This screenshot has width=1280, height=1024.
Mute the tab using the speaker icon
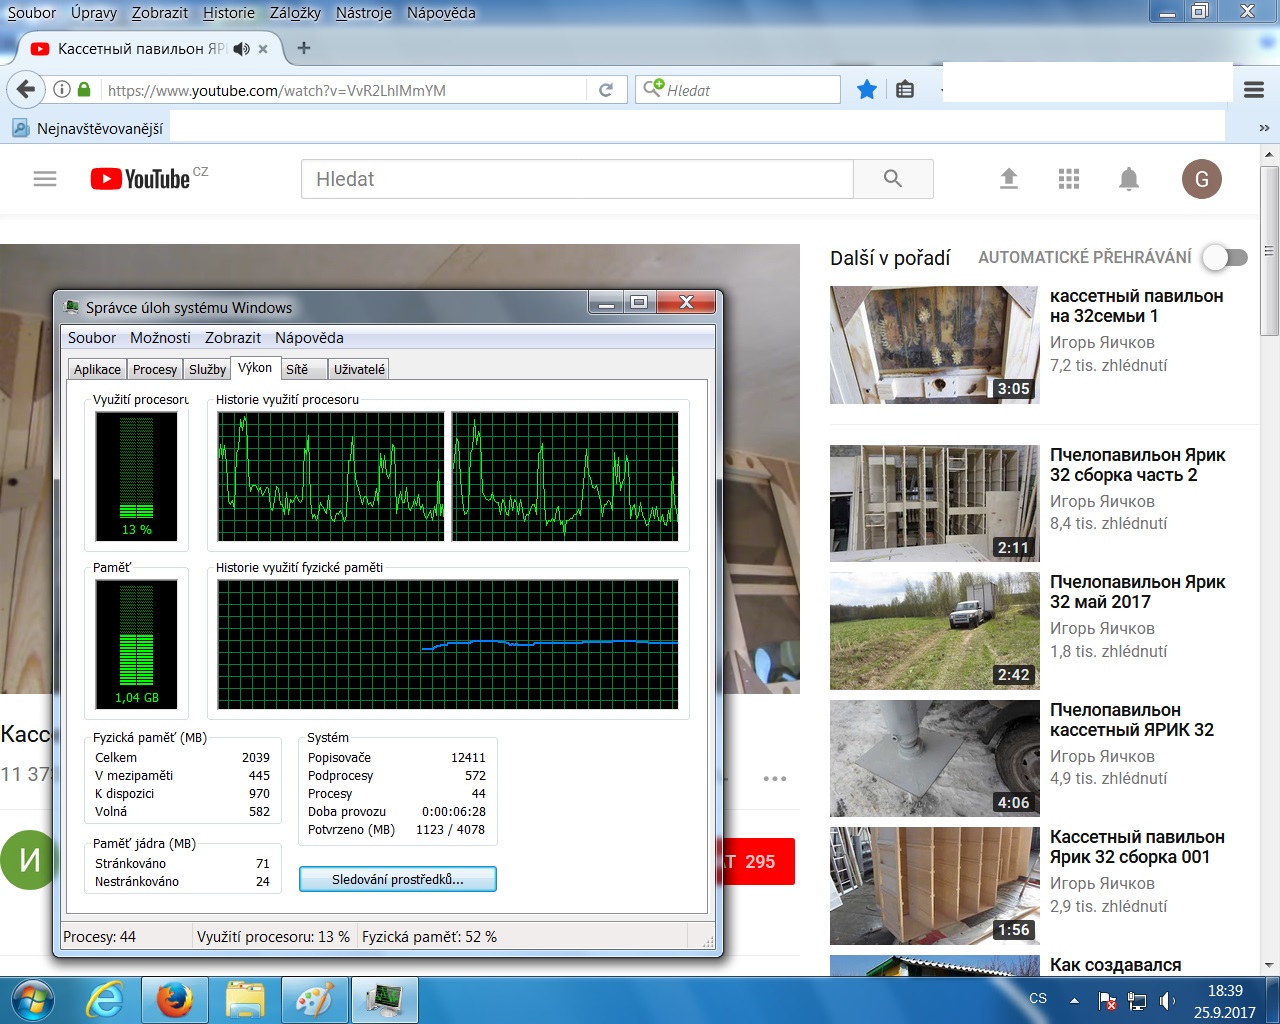pos(241,48)
